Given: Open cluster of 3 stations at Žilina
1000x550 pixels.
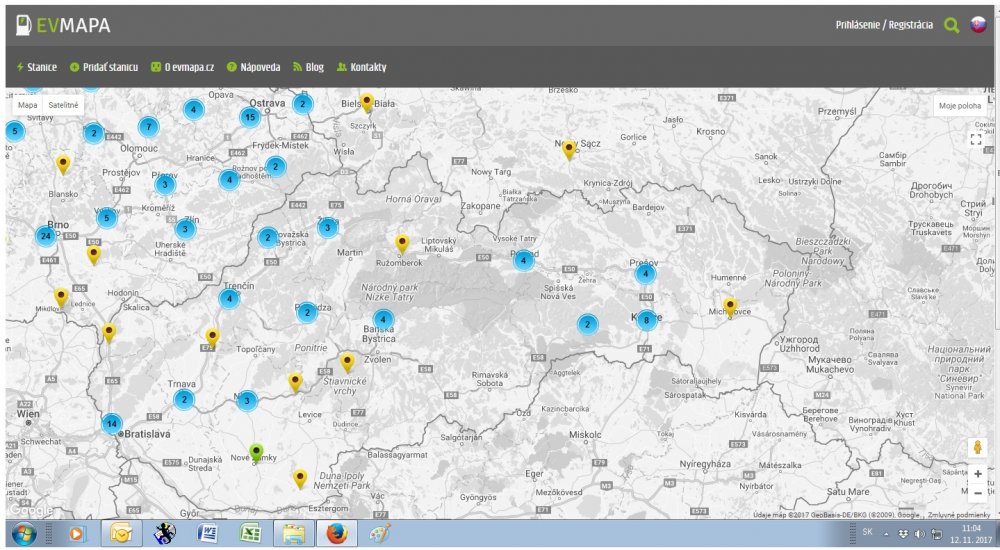Looking at the screenshot, I should pyautogui.click(x=328, y=227).
